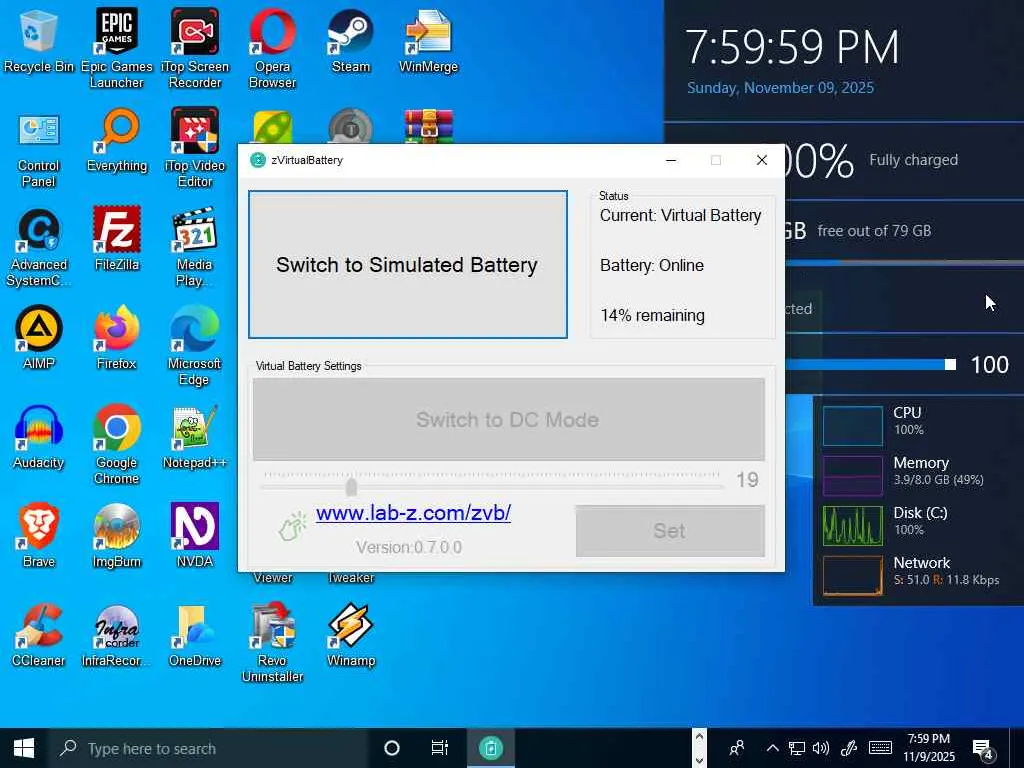Open the www.lab-z.com/zvb/ link

[413, 513]
